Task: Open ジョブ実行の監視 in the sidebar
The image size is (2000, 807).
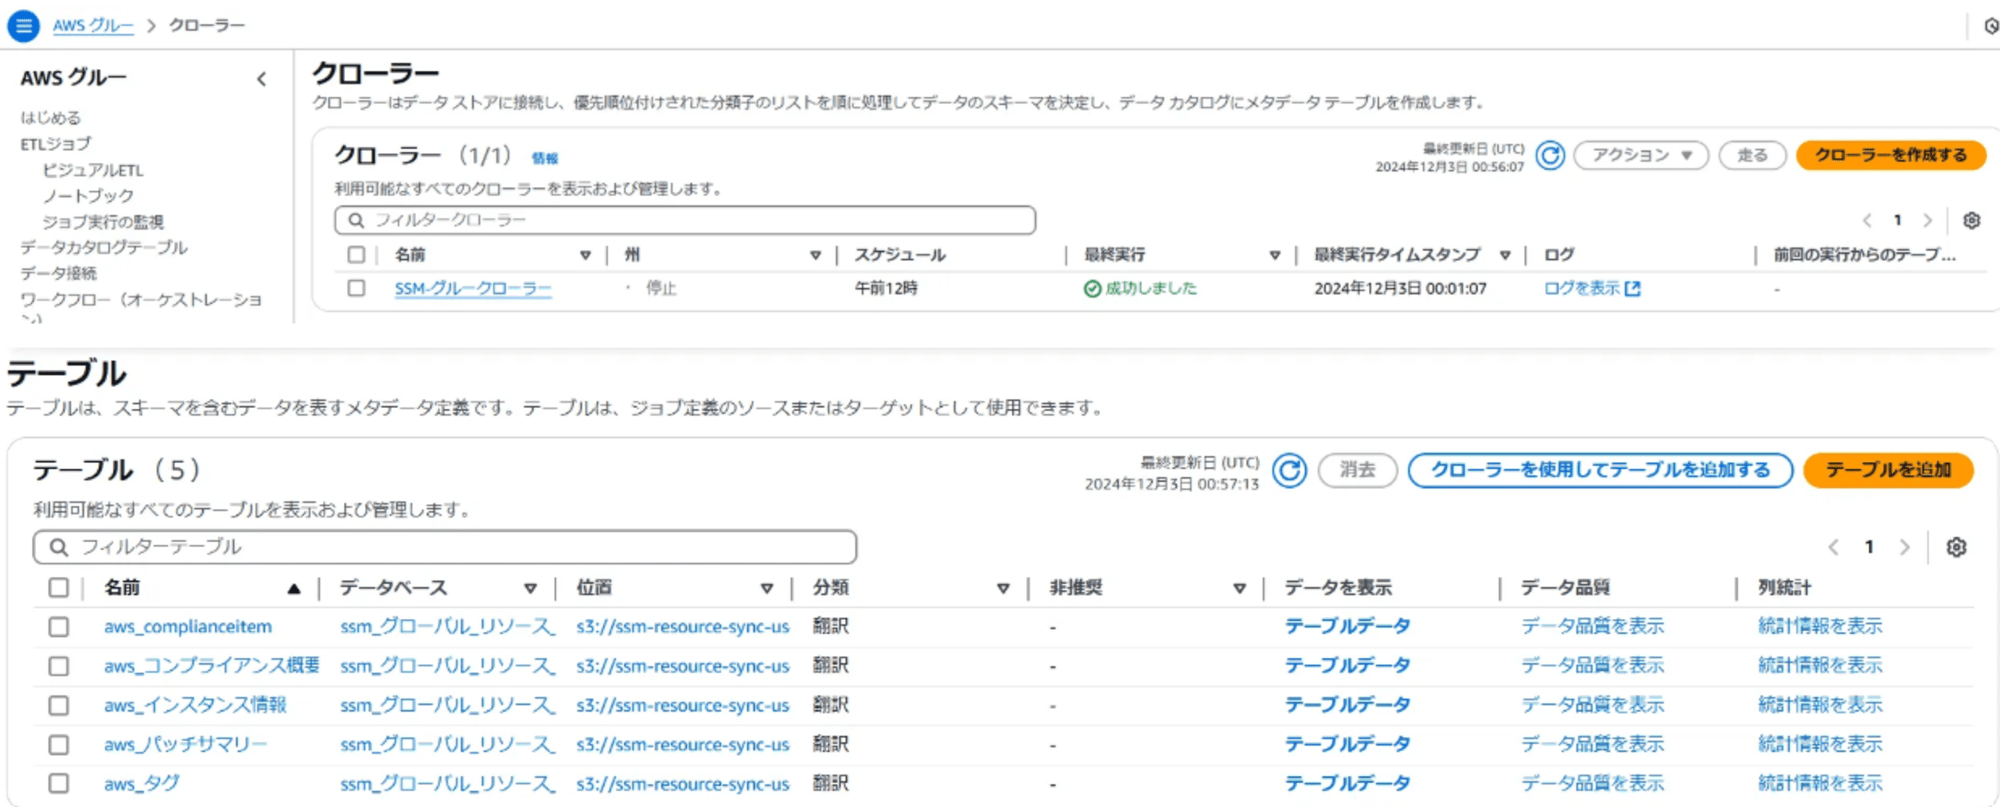Action: click(x=103, y=222)
